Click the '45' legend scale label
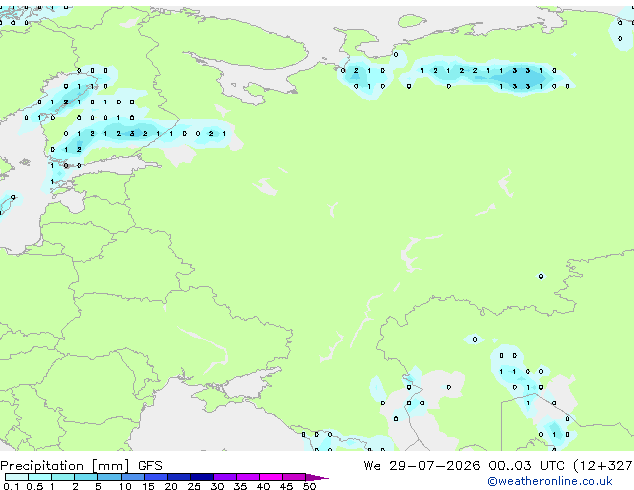Image resolution: width=634 pixels, height=490 pixels. tap(286, 486)
